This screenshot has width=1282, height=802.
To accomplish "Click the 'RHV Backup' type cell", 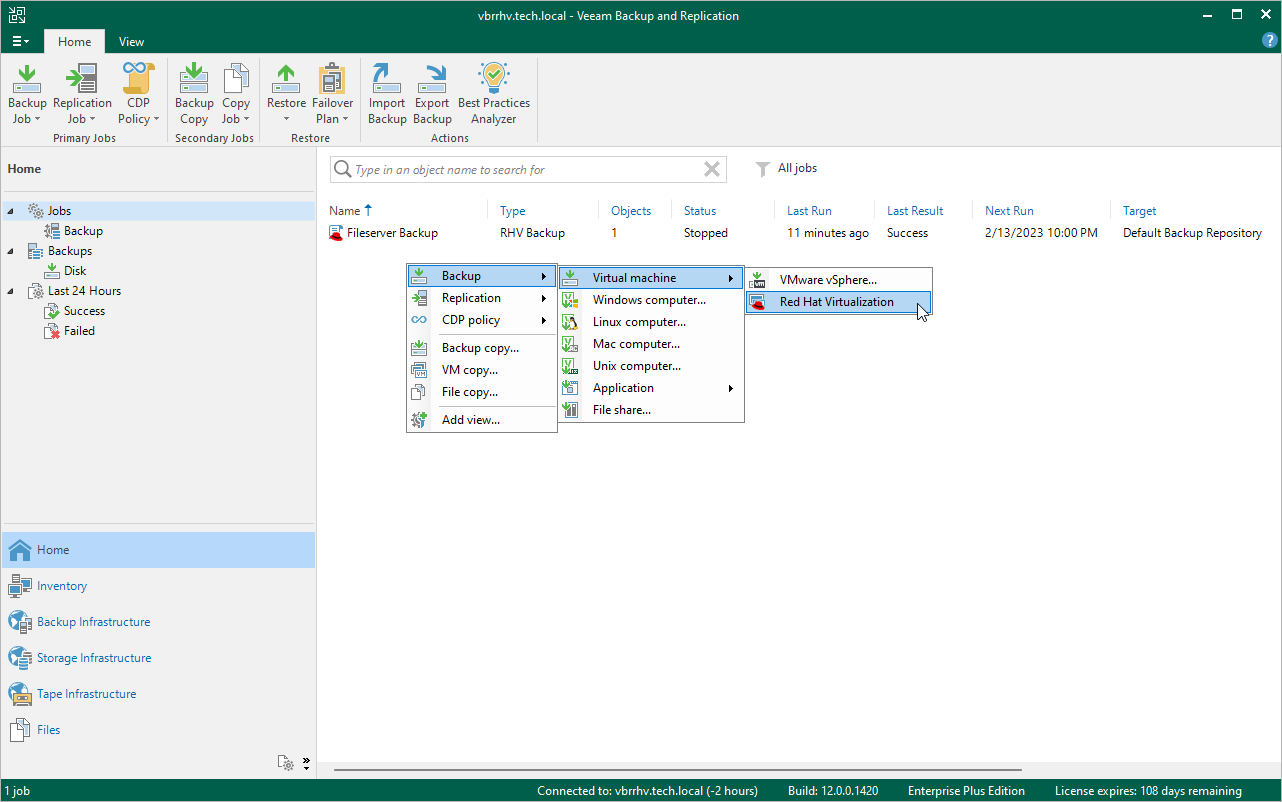I will (x=532, y=233).
